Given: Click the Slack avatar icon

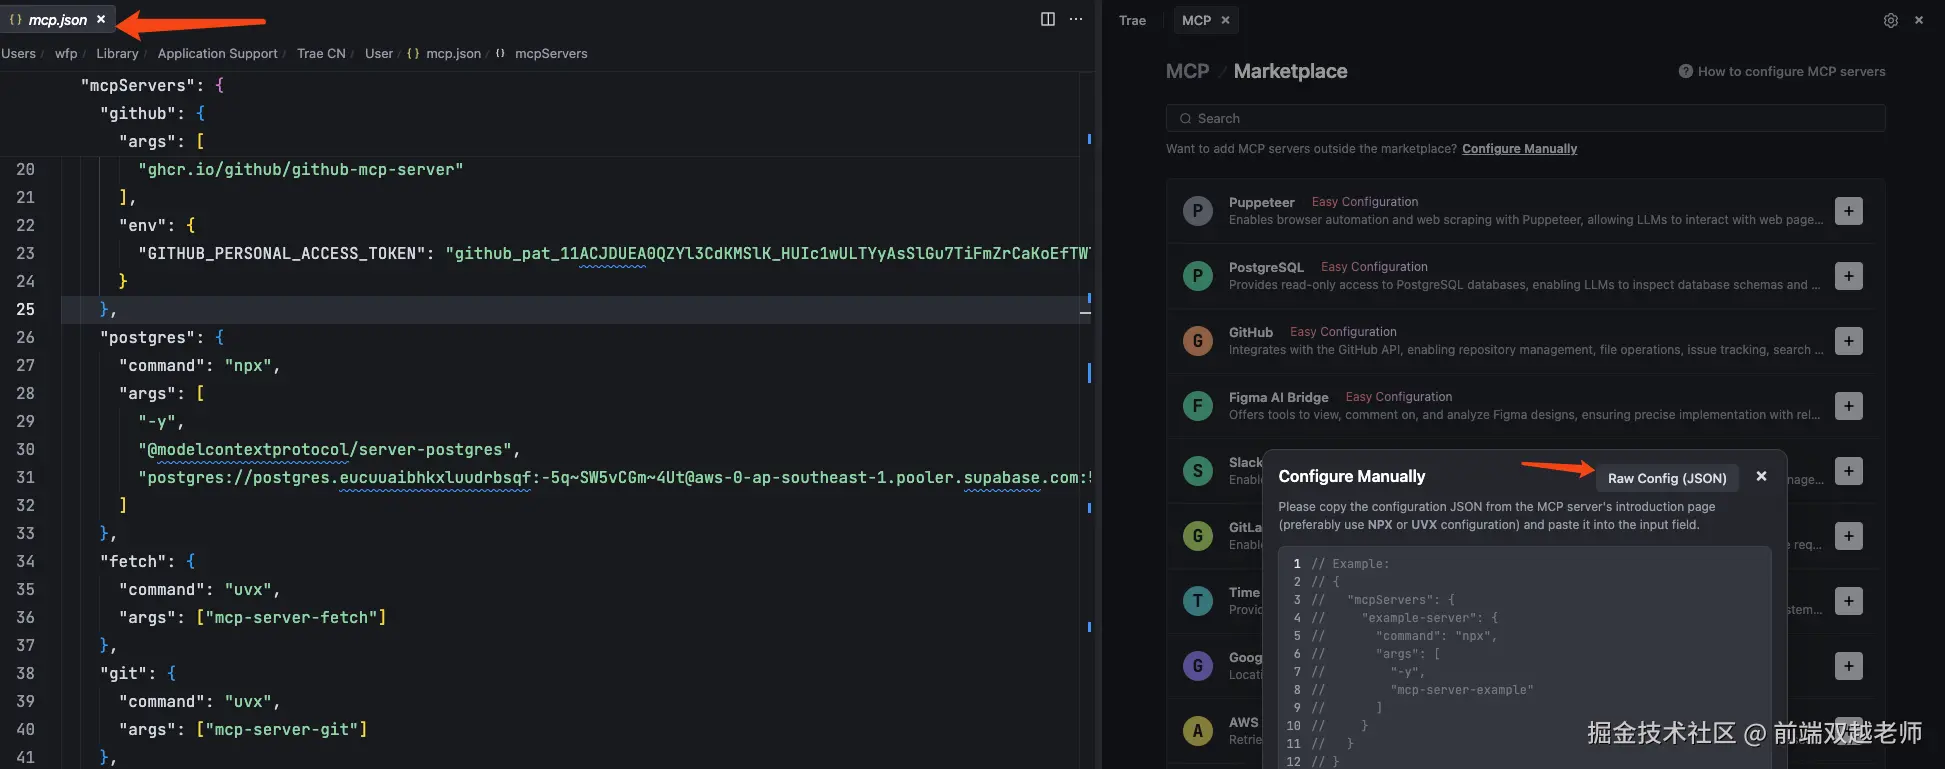Looking at the screenshot, I should (x=1197, y=471).
